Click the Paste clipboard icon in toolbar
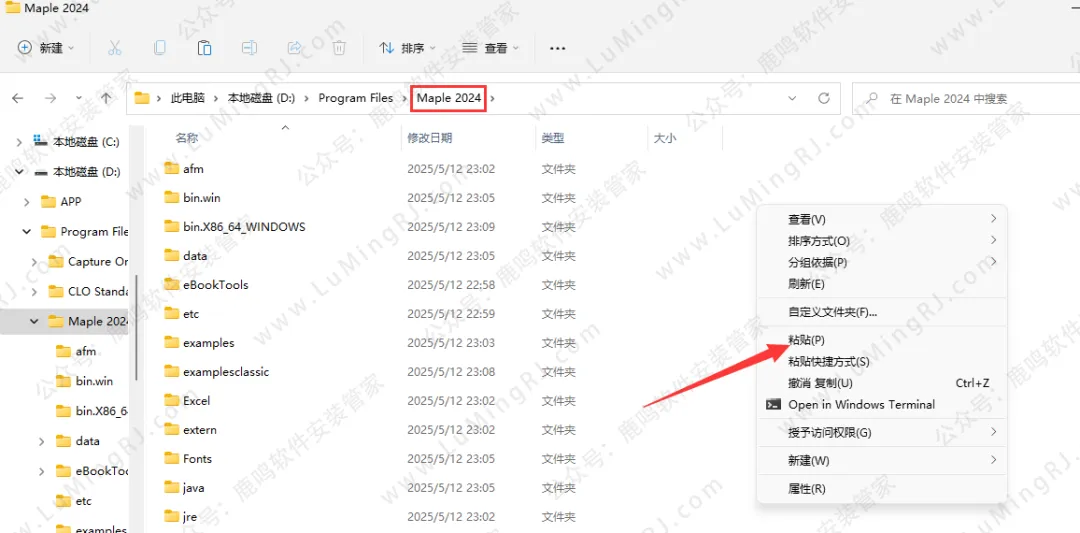 coord(204,48)
